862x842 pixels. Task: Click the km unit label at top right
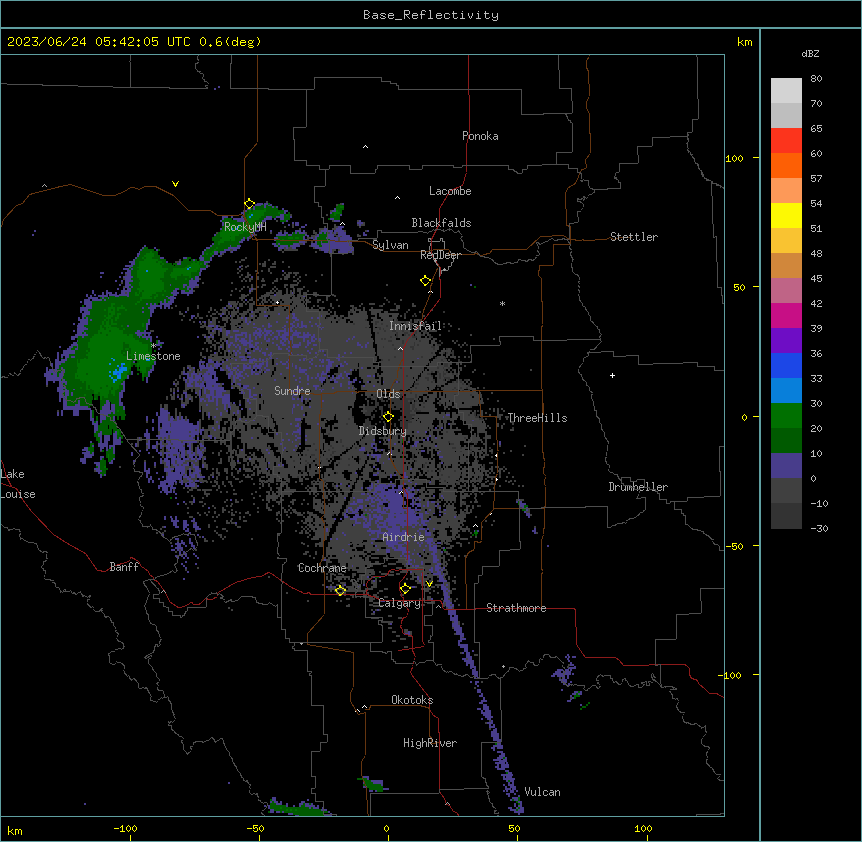point(744,42)
